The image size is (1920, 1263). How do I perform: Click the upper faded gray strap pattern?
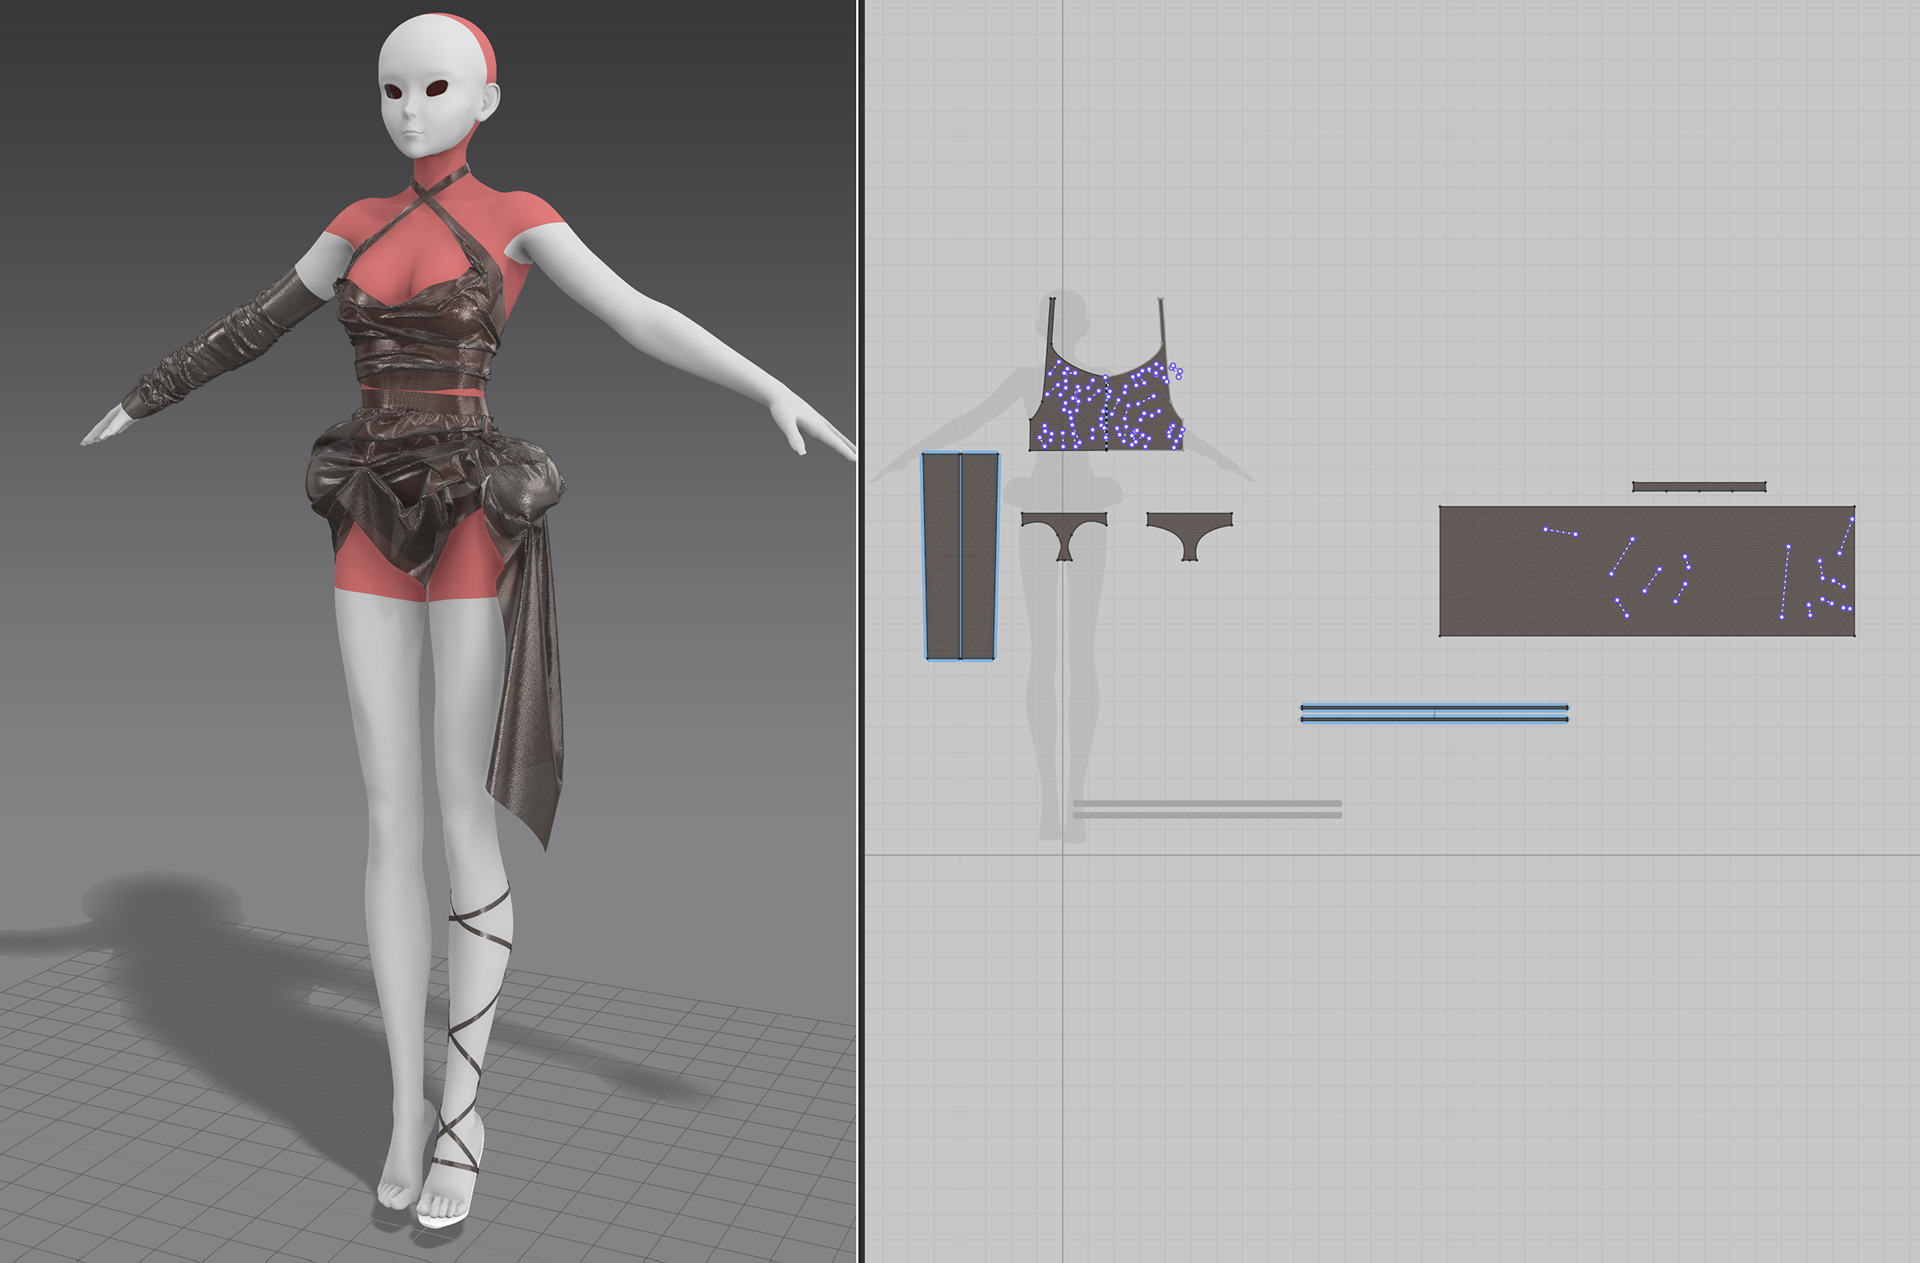point(1207,803)
